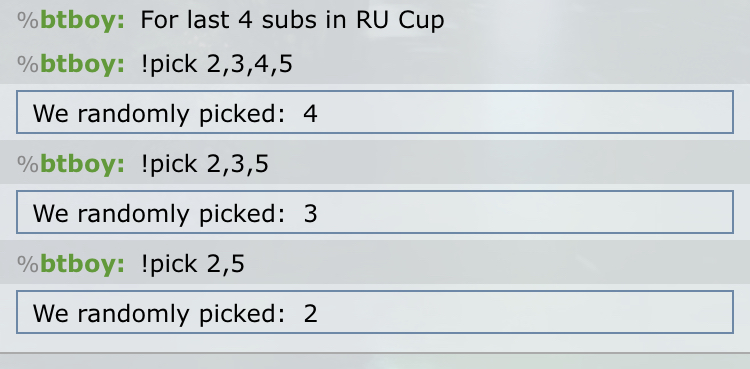
Task: Click the result box showing picked 2
Action: pyautogui.click(x=375, y=312)
